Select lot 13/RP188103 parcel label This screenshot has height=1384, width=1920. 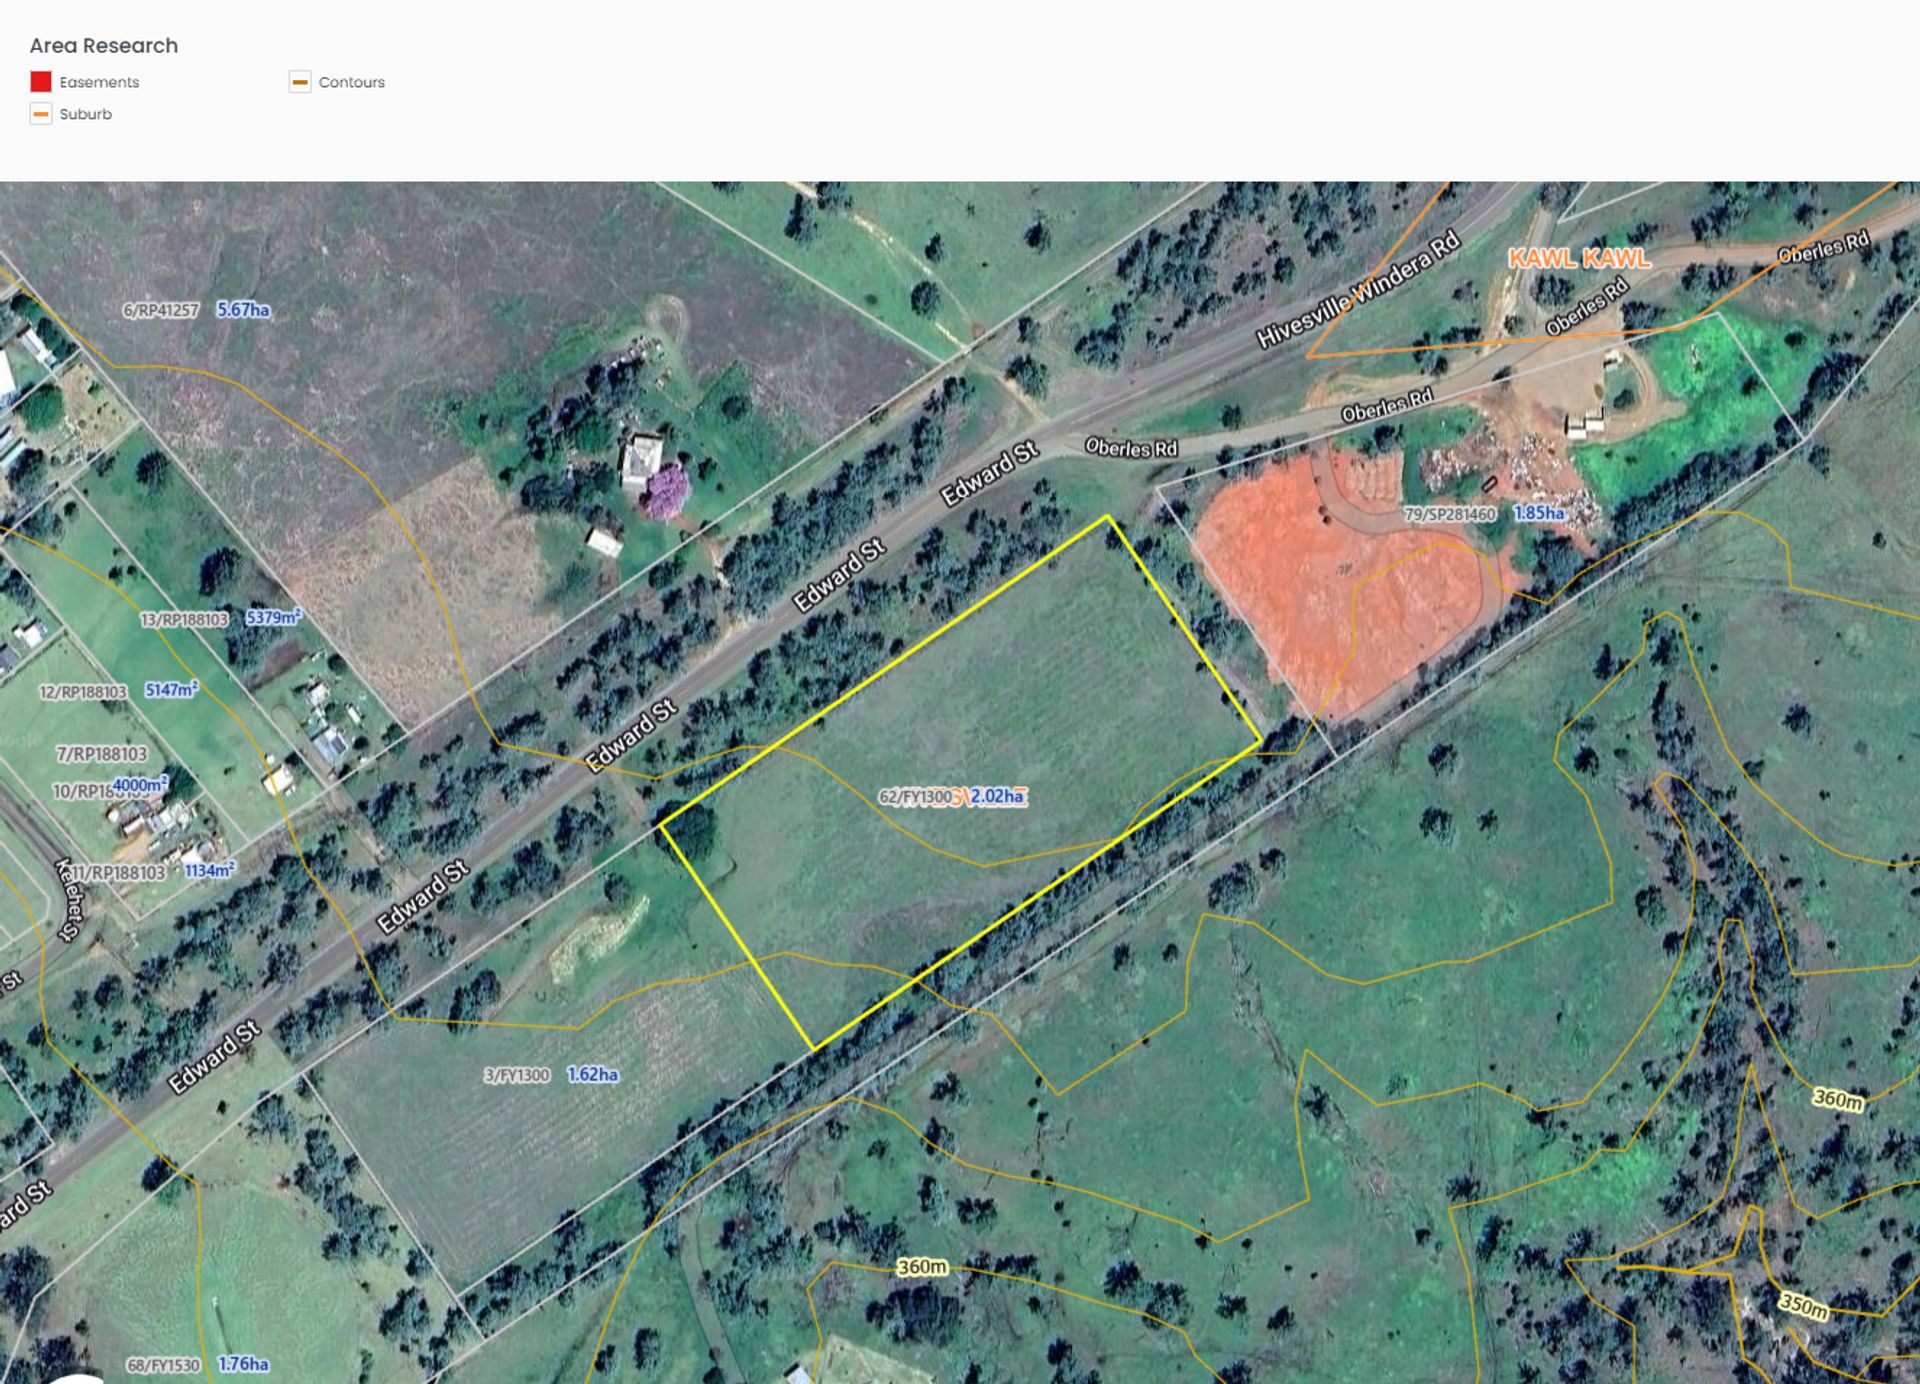[x=184, y=620]
